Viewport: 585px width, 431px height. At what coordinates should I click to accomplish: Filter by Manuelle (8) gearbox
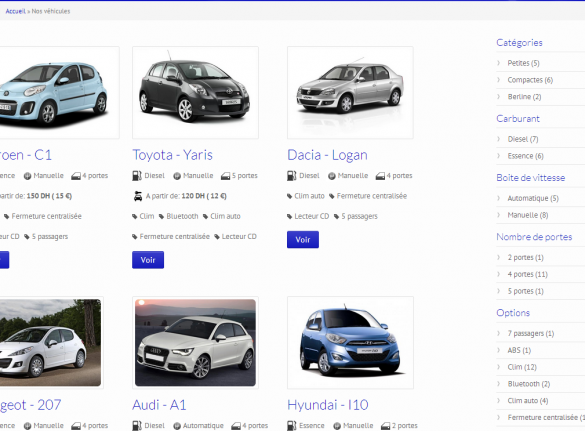click(x=528, y=215)
